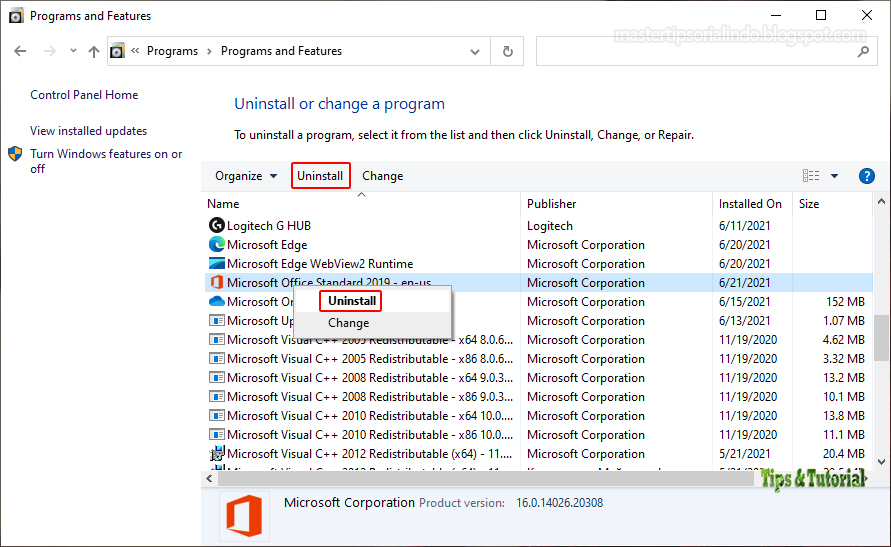Viewport: 891px width, 547px height.
Task: Expand the view options dropdown arrow
Action: click(835, 176)
